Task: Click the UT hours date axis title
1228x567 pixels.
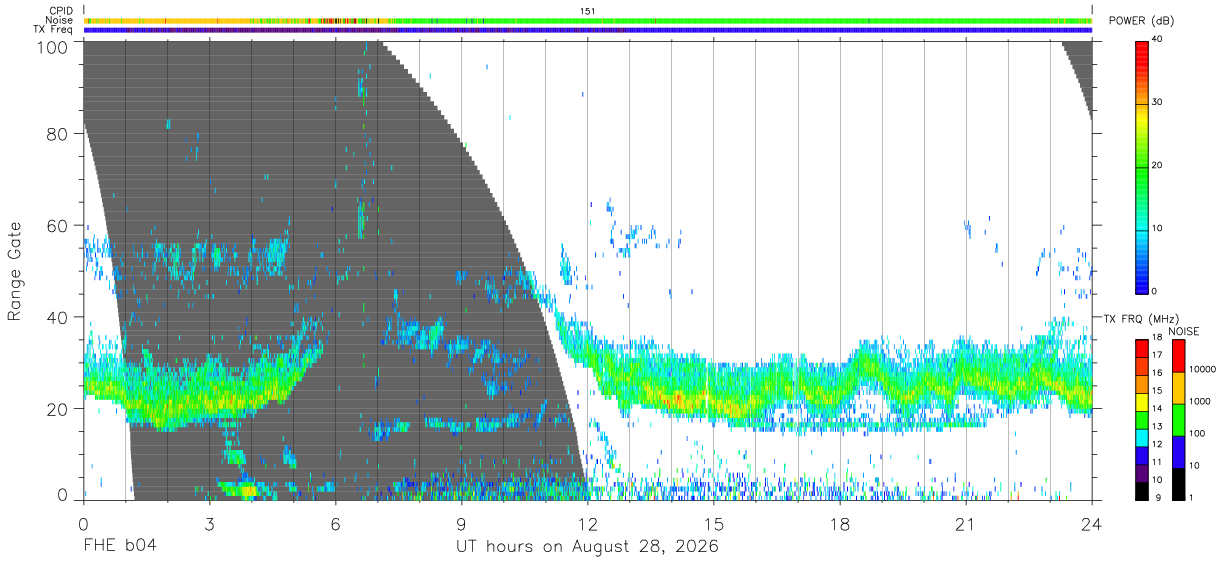Action: [x=587, y=547]
